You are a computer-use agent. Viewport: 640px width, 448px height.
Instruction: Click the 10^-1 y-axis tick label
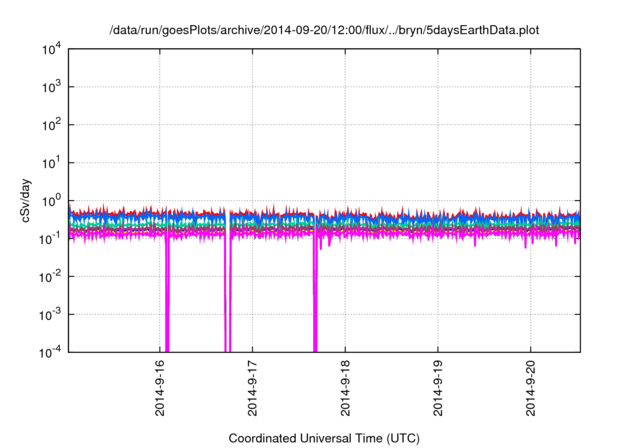(x=50, y=239)
